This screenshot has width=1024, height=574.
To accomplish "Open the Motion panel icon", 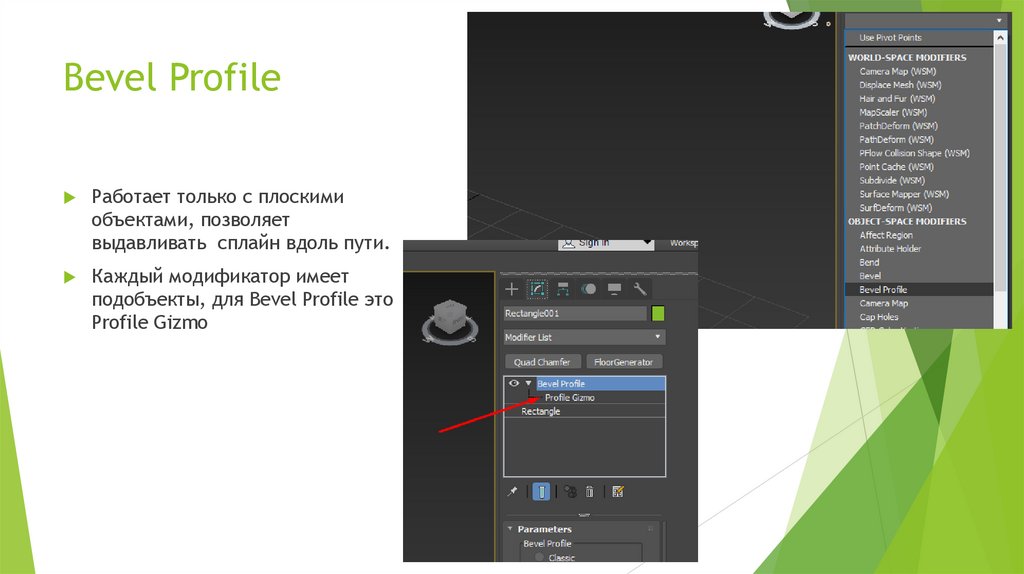I will pos(588,289).
